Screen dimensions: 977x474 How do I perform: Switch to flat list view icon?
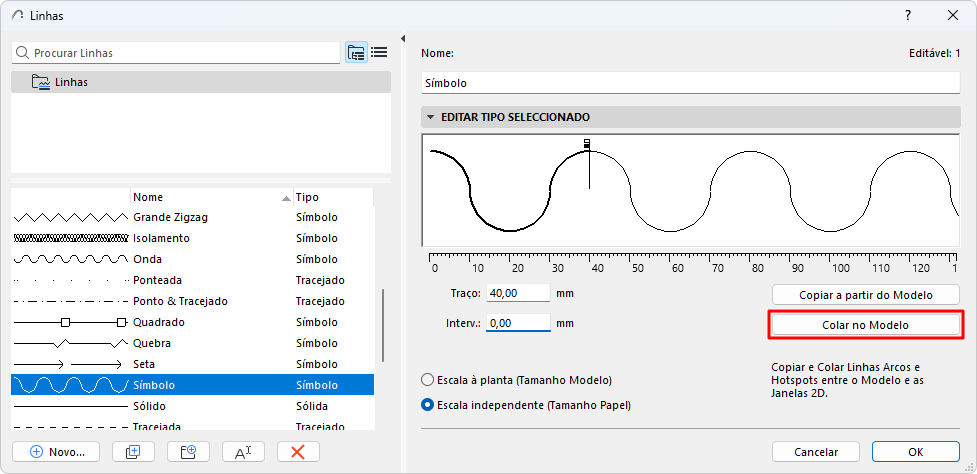click(x=379, y=53)
